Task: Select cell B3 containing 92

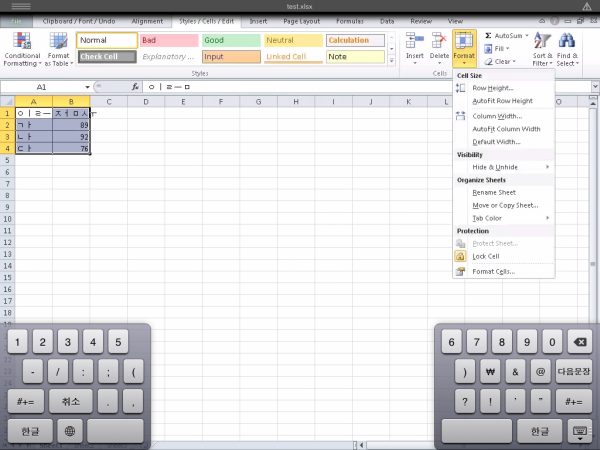Action: (71, 137)
